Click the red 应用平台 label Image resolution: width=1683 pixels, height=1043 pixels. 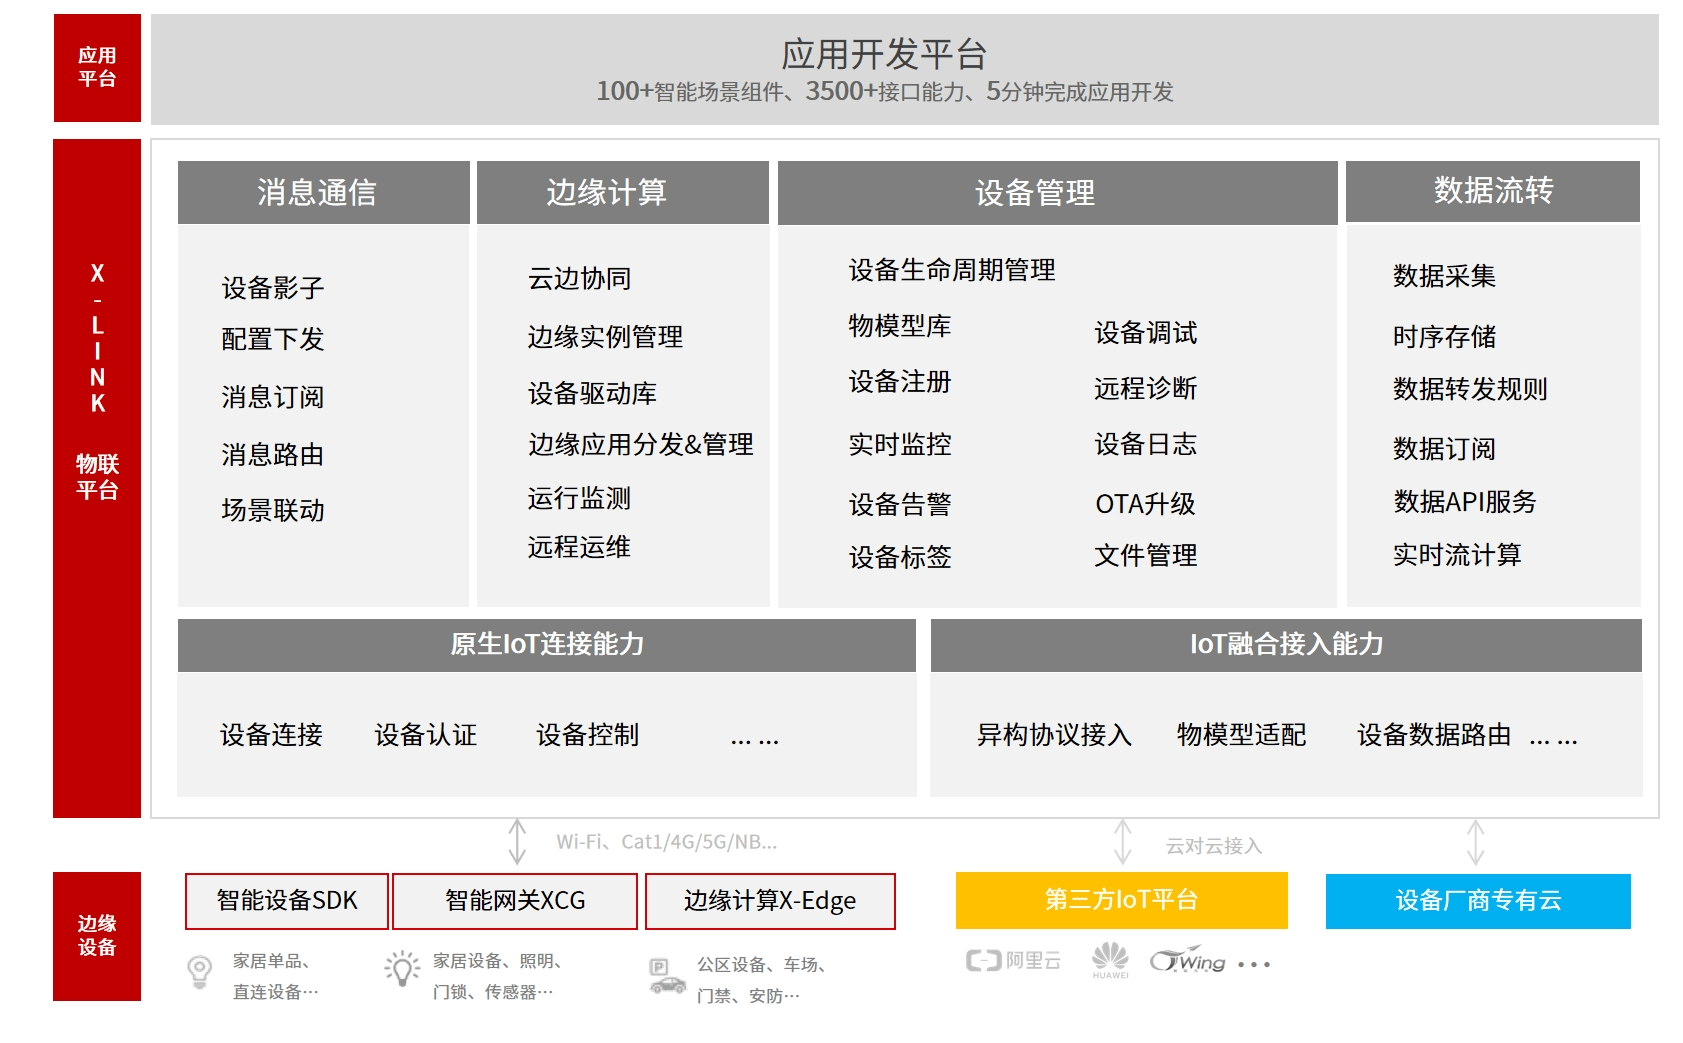(97, 68)
